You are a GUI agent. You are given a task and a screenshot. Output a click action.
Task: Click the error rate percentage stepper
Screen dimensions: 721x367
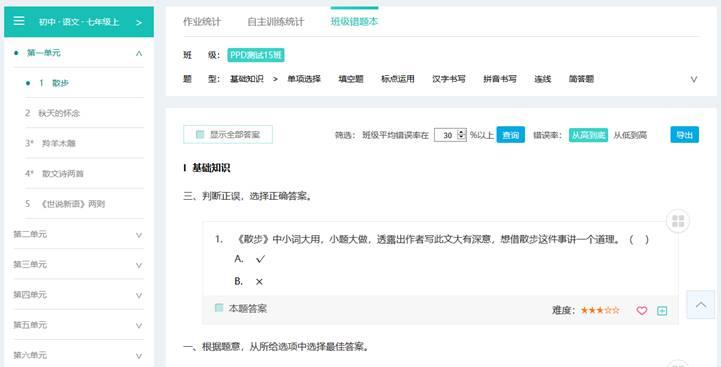tap(462, 135)
